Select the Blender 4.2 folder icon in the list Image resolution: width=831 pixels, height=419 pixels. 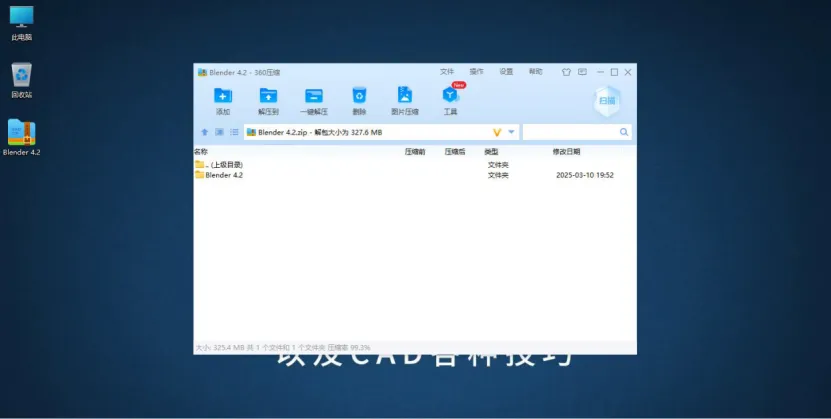tap(200, 175)
